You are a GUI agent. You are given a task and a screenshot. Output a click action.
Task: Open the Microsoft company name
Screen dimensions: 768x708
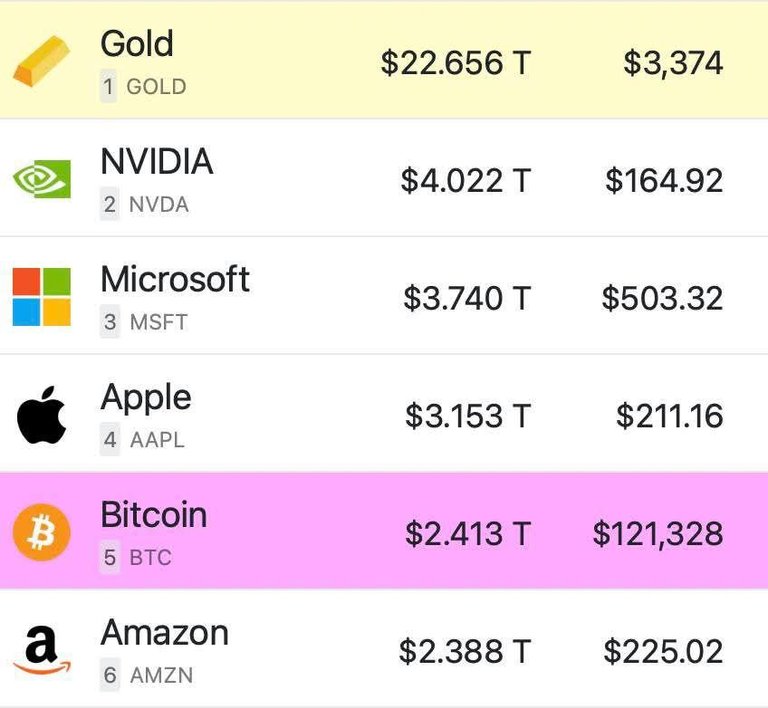point(175,279)
